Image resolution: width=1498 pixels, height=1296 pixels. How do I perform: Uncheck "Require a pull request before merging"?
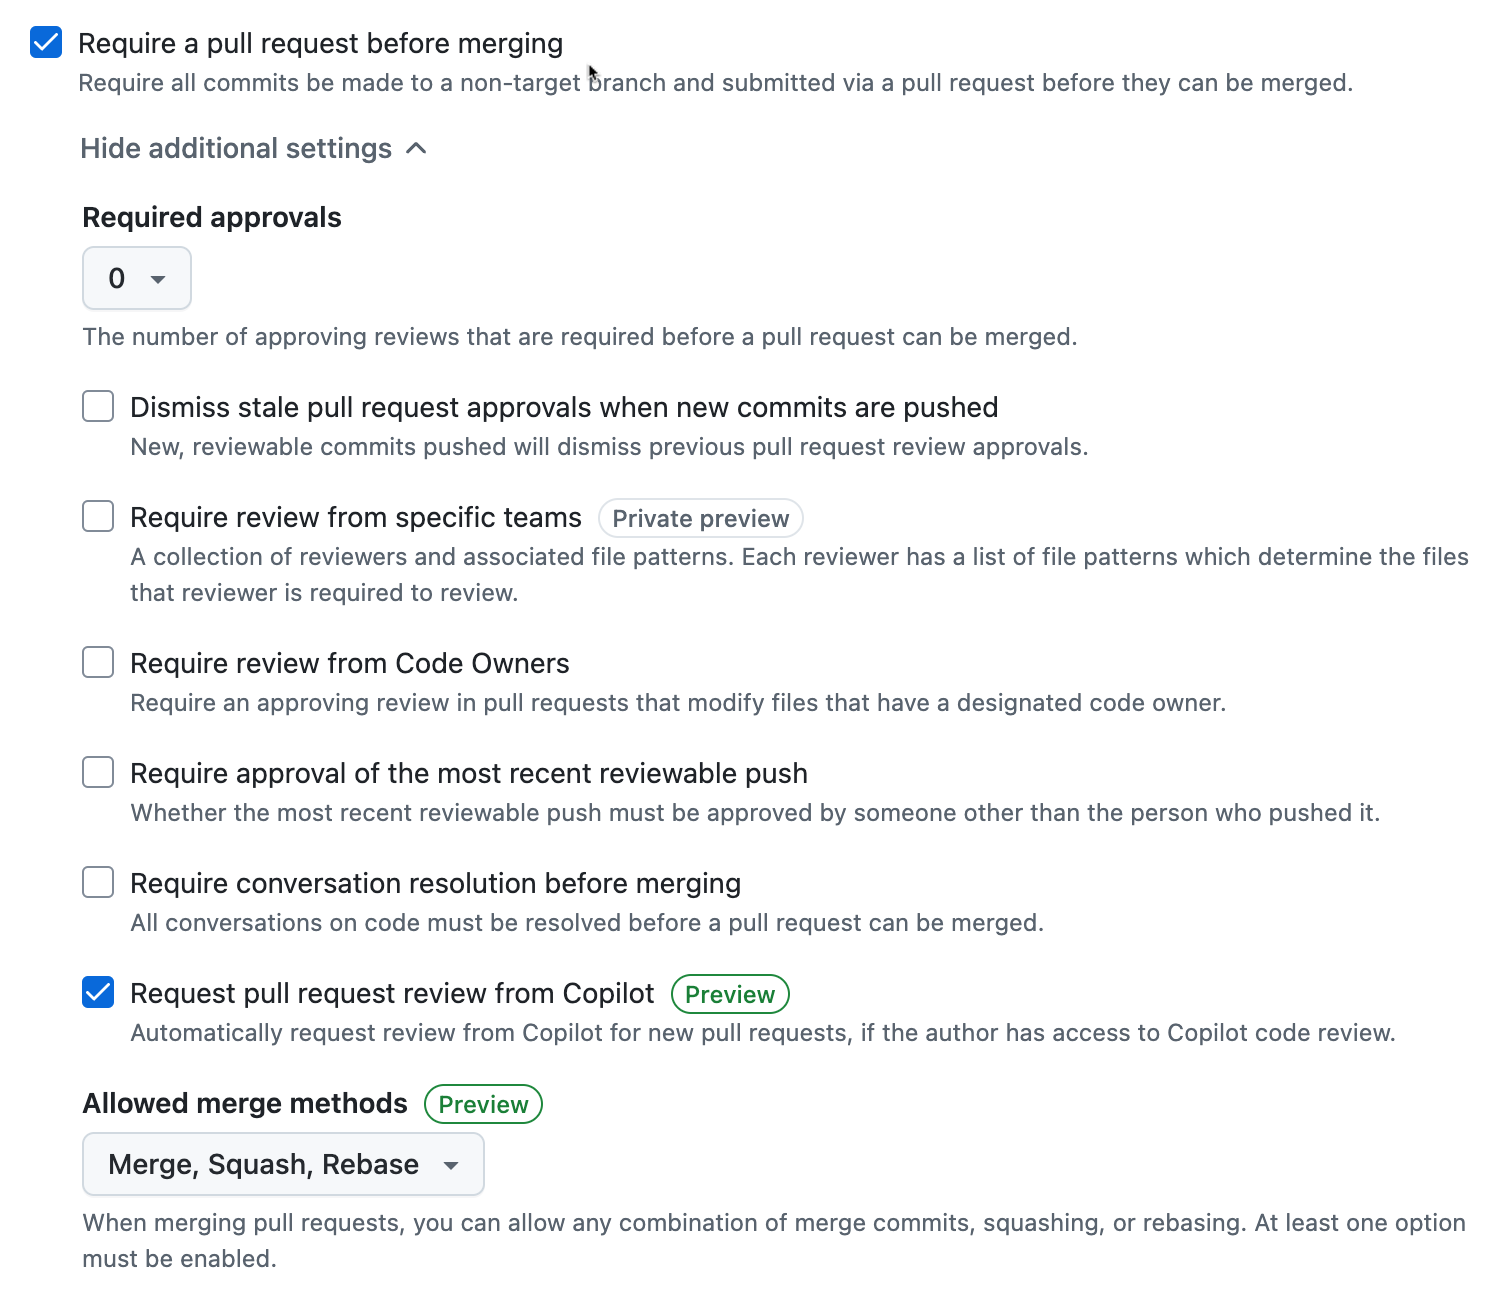click(x=45, y=43)
